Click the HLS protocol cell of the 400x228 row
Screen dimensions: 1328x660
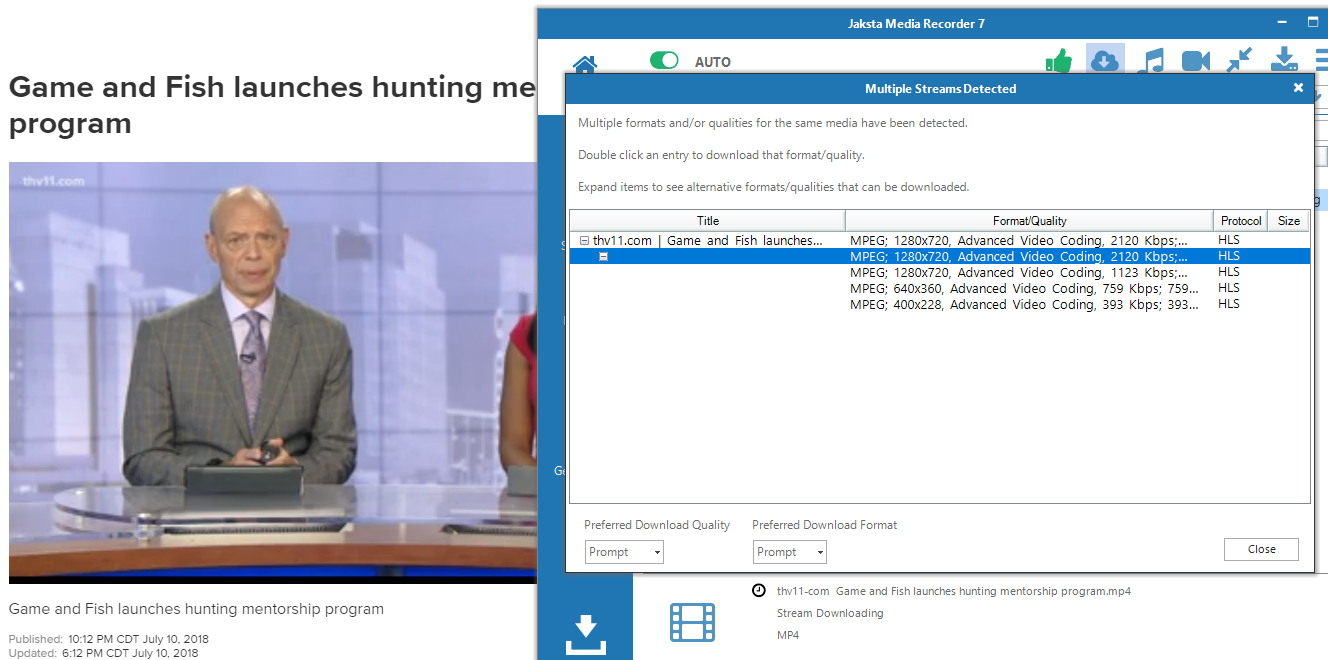point(1229,304)
